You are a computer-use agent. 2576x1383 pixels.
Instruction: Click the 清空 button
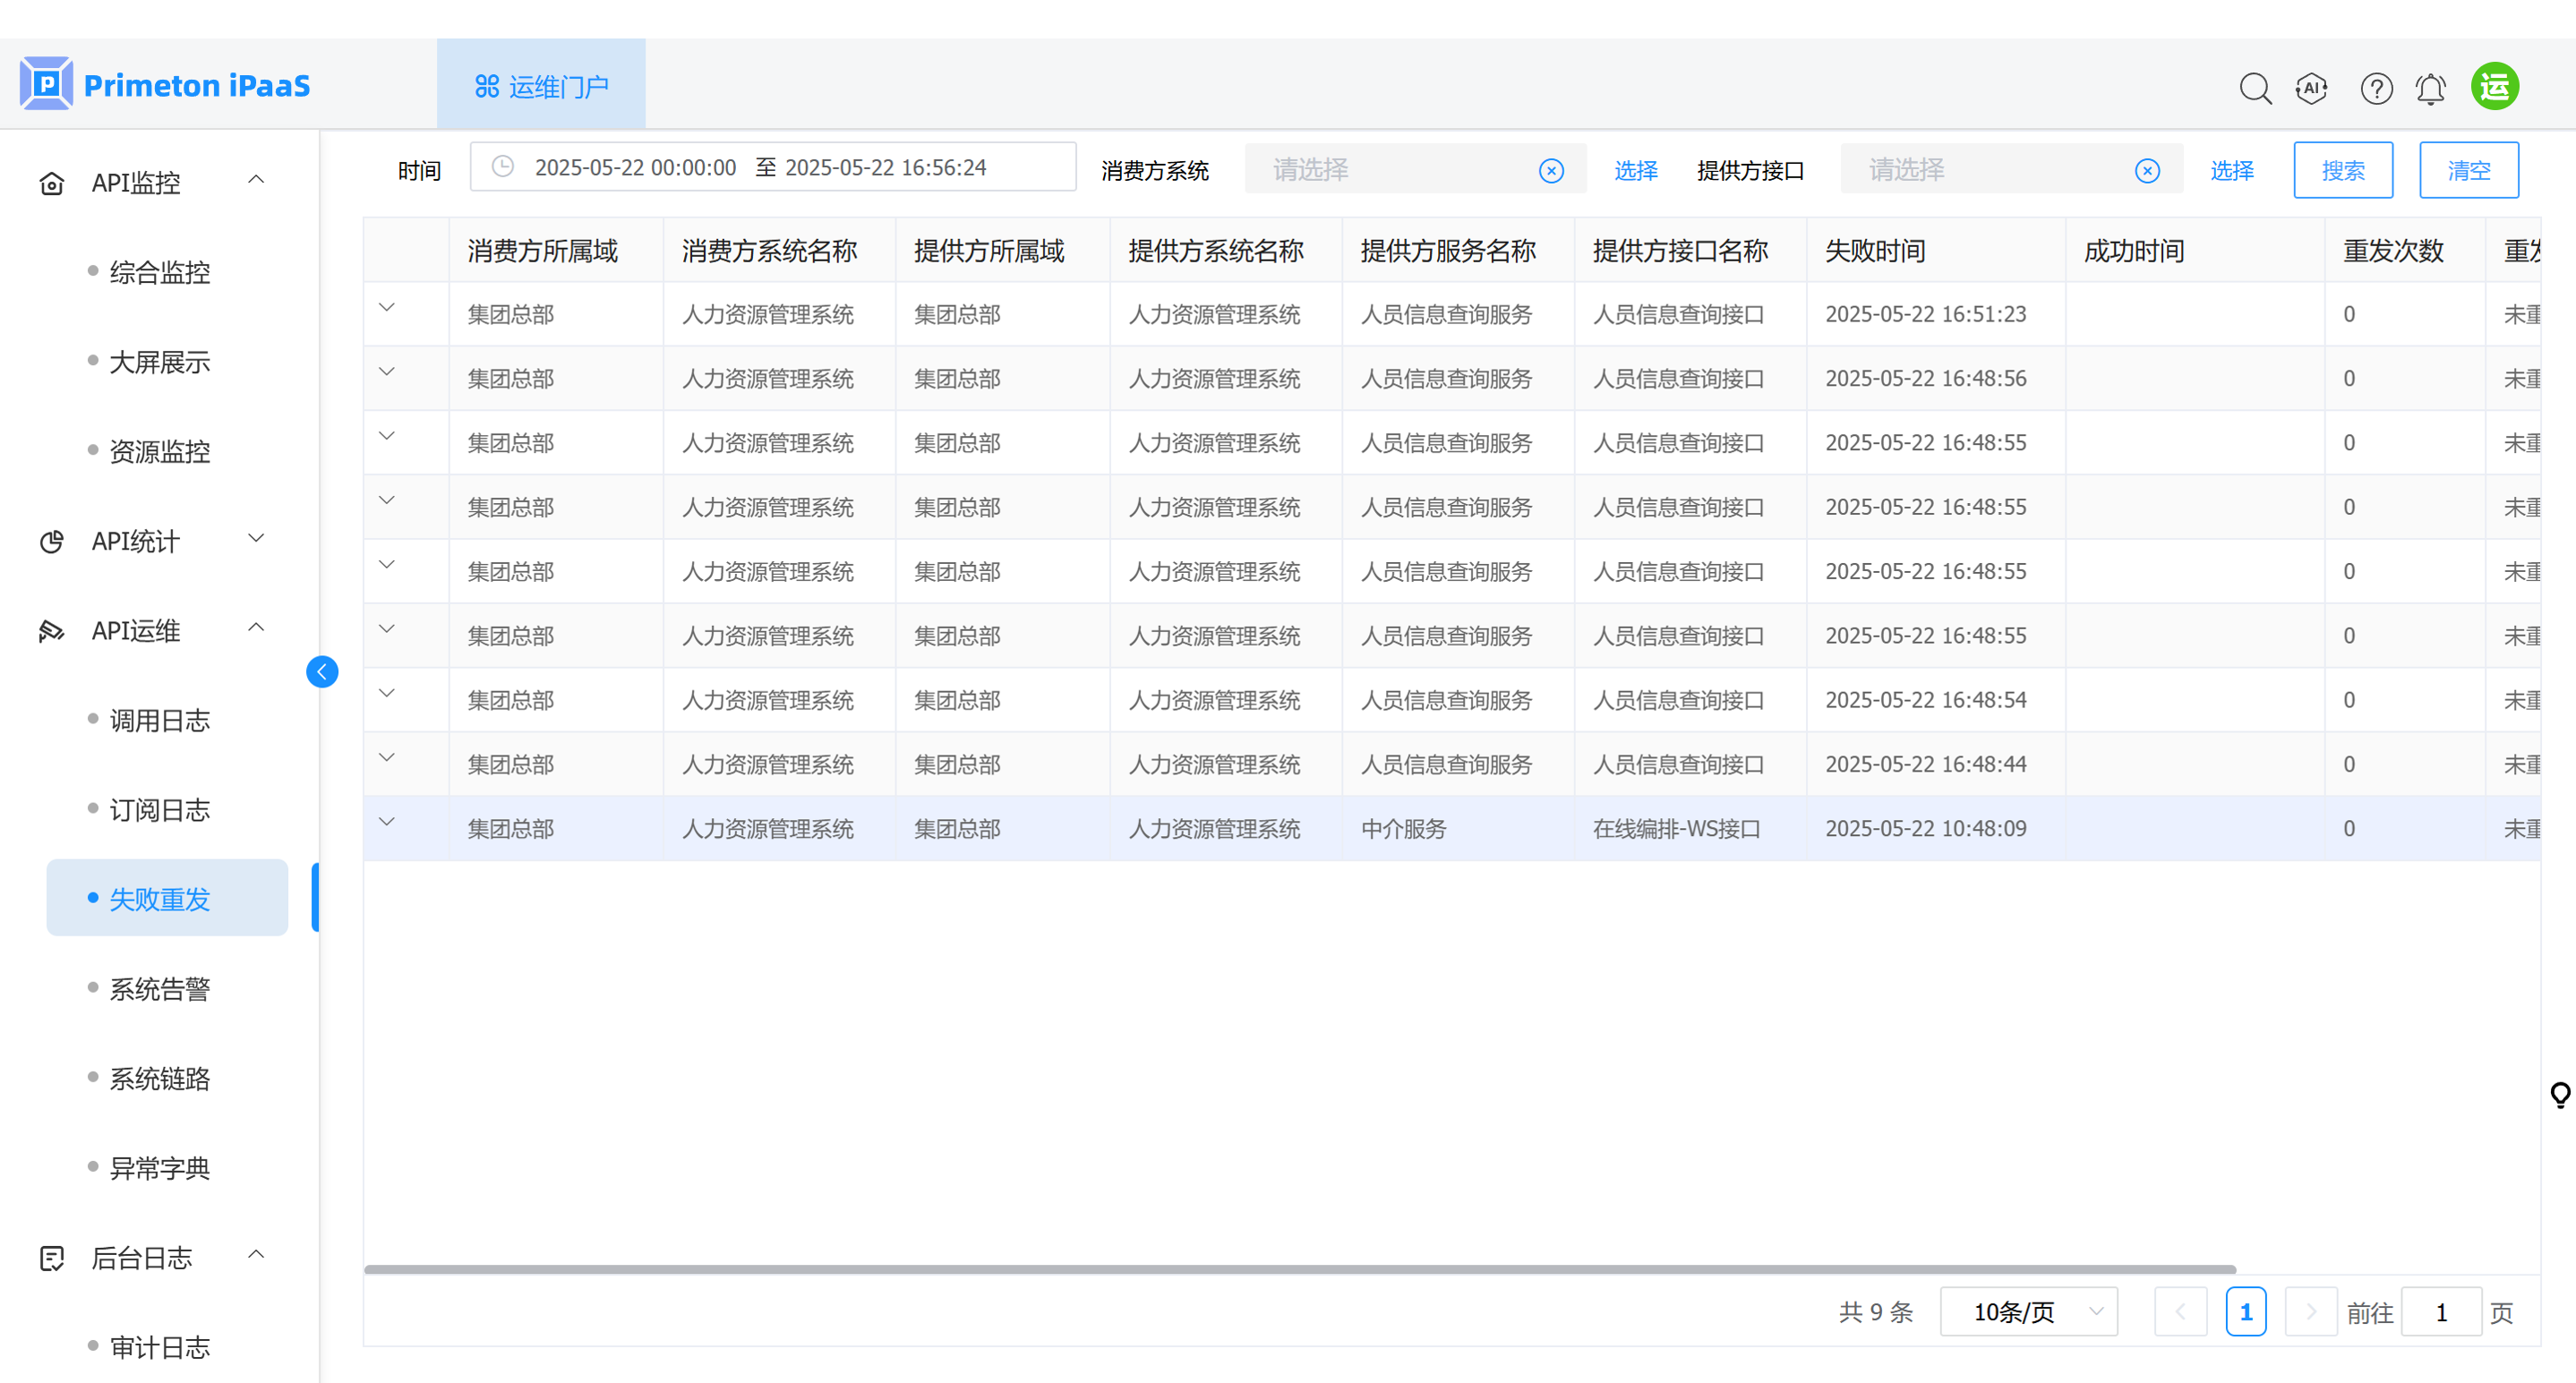point(2467,171)
